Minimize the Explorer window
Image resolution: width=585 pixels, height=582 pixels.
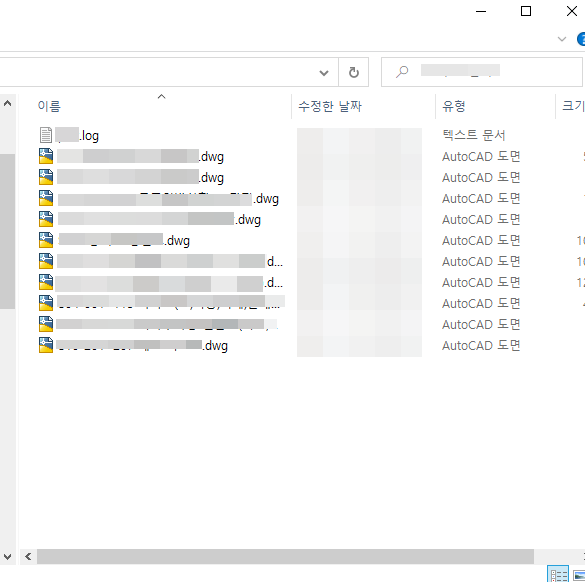coord(481,12)
